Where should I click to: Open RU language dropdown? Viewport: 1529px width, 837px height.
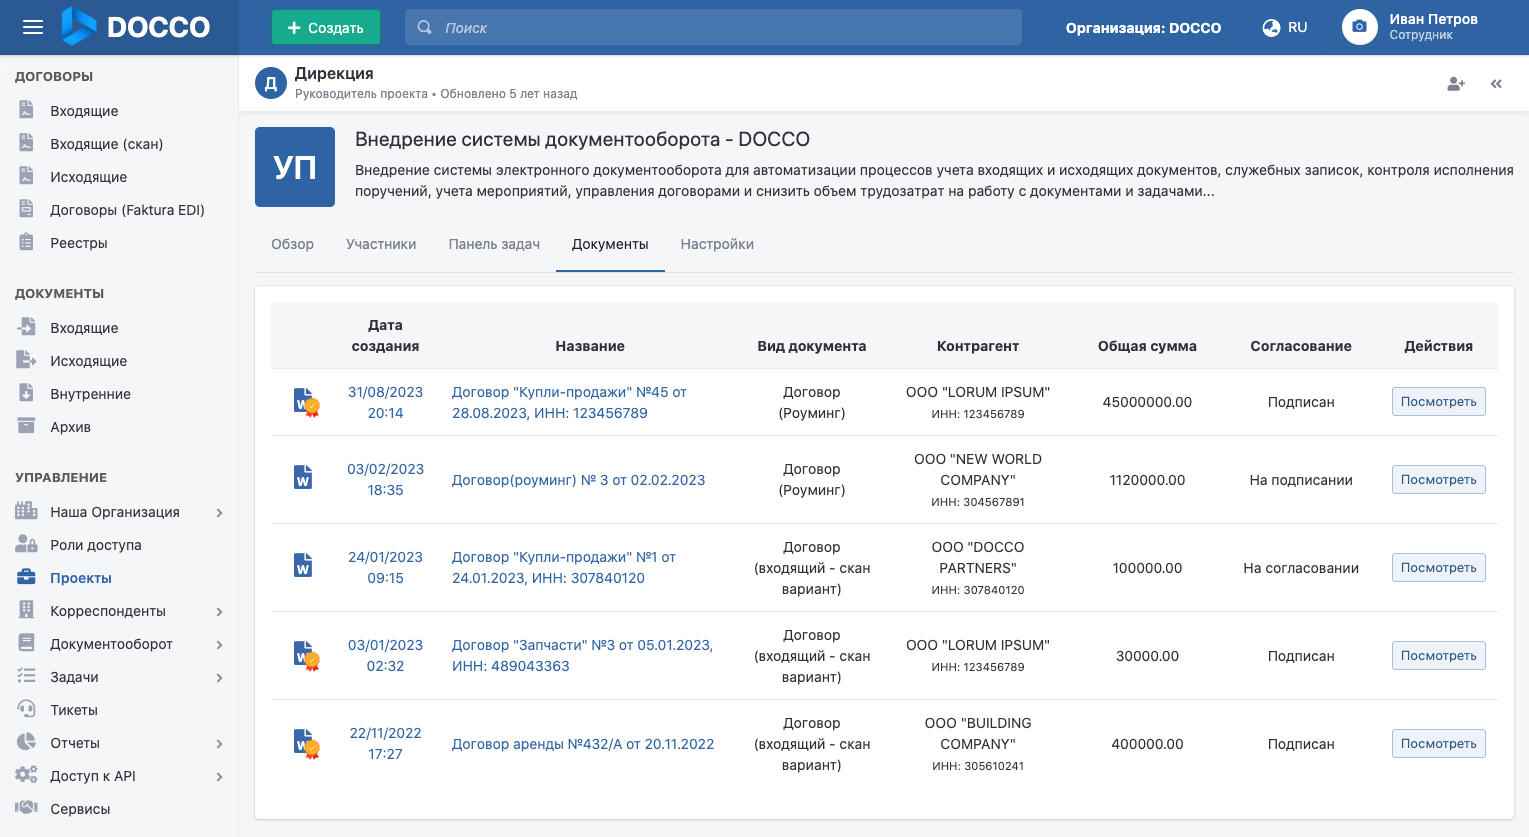point(1285,28)
